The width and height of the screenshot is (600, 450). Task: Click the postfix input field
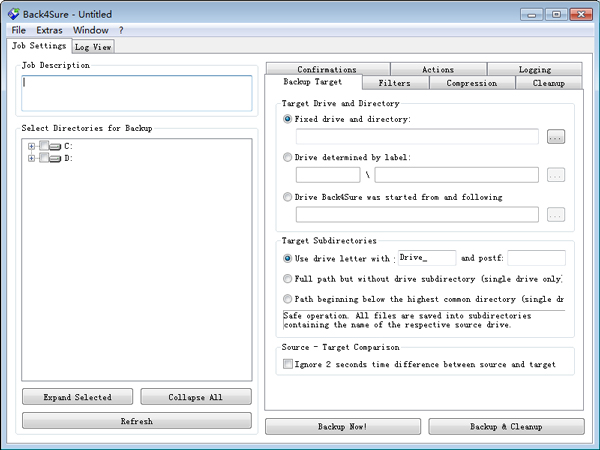pos(536,258)
